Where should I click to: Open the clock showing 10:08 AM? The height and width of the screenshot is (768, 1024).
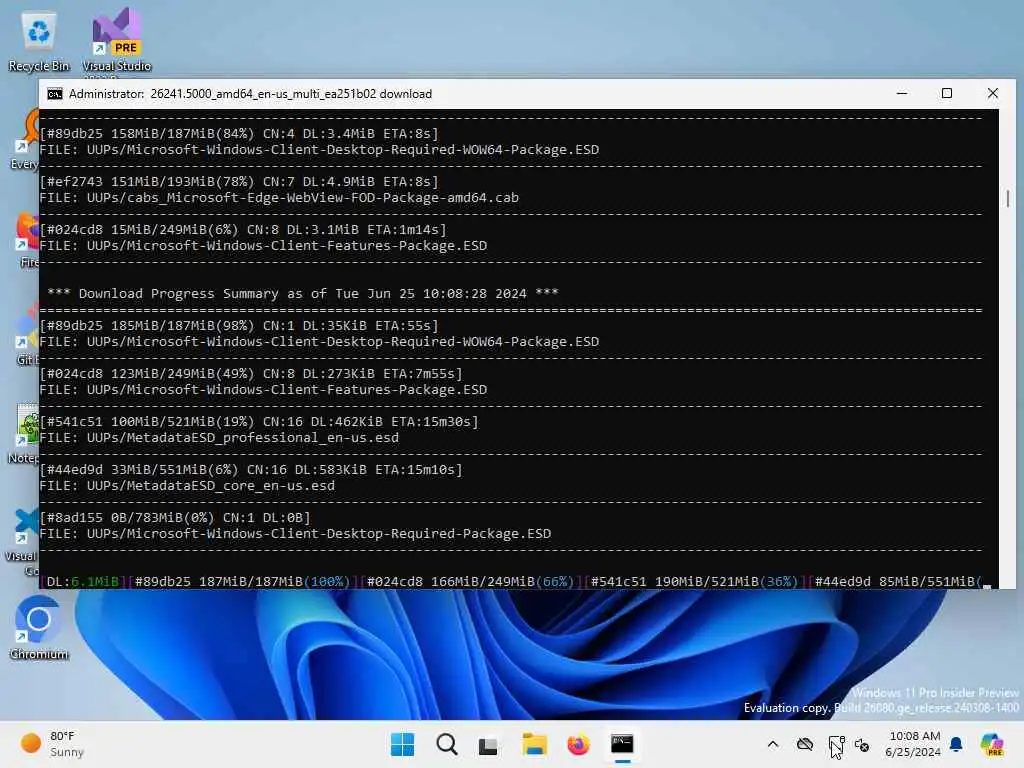pos(913,744)
